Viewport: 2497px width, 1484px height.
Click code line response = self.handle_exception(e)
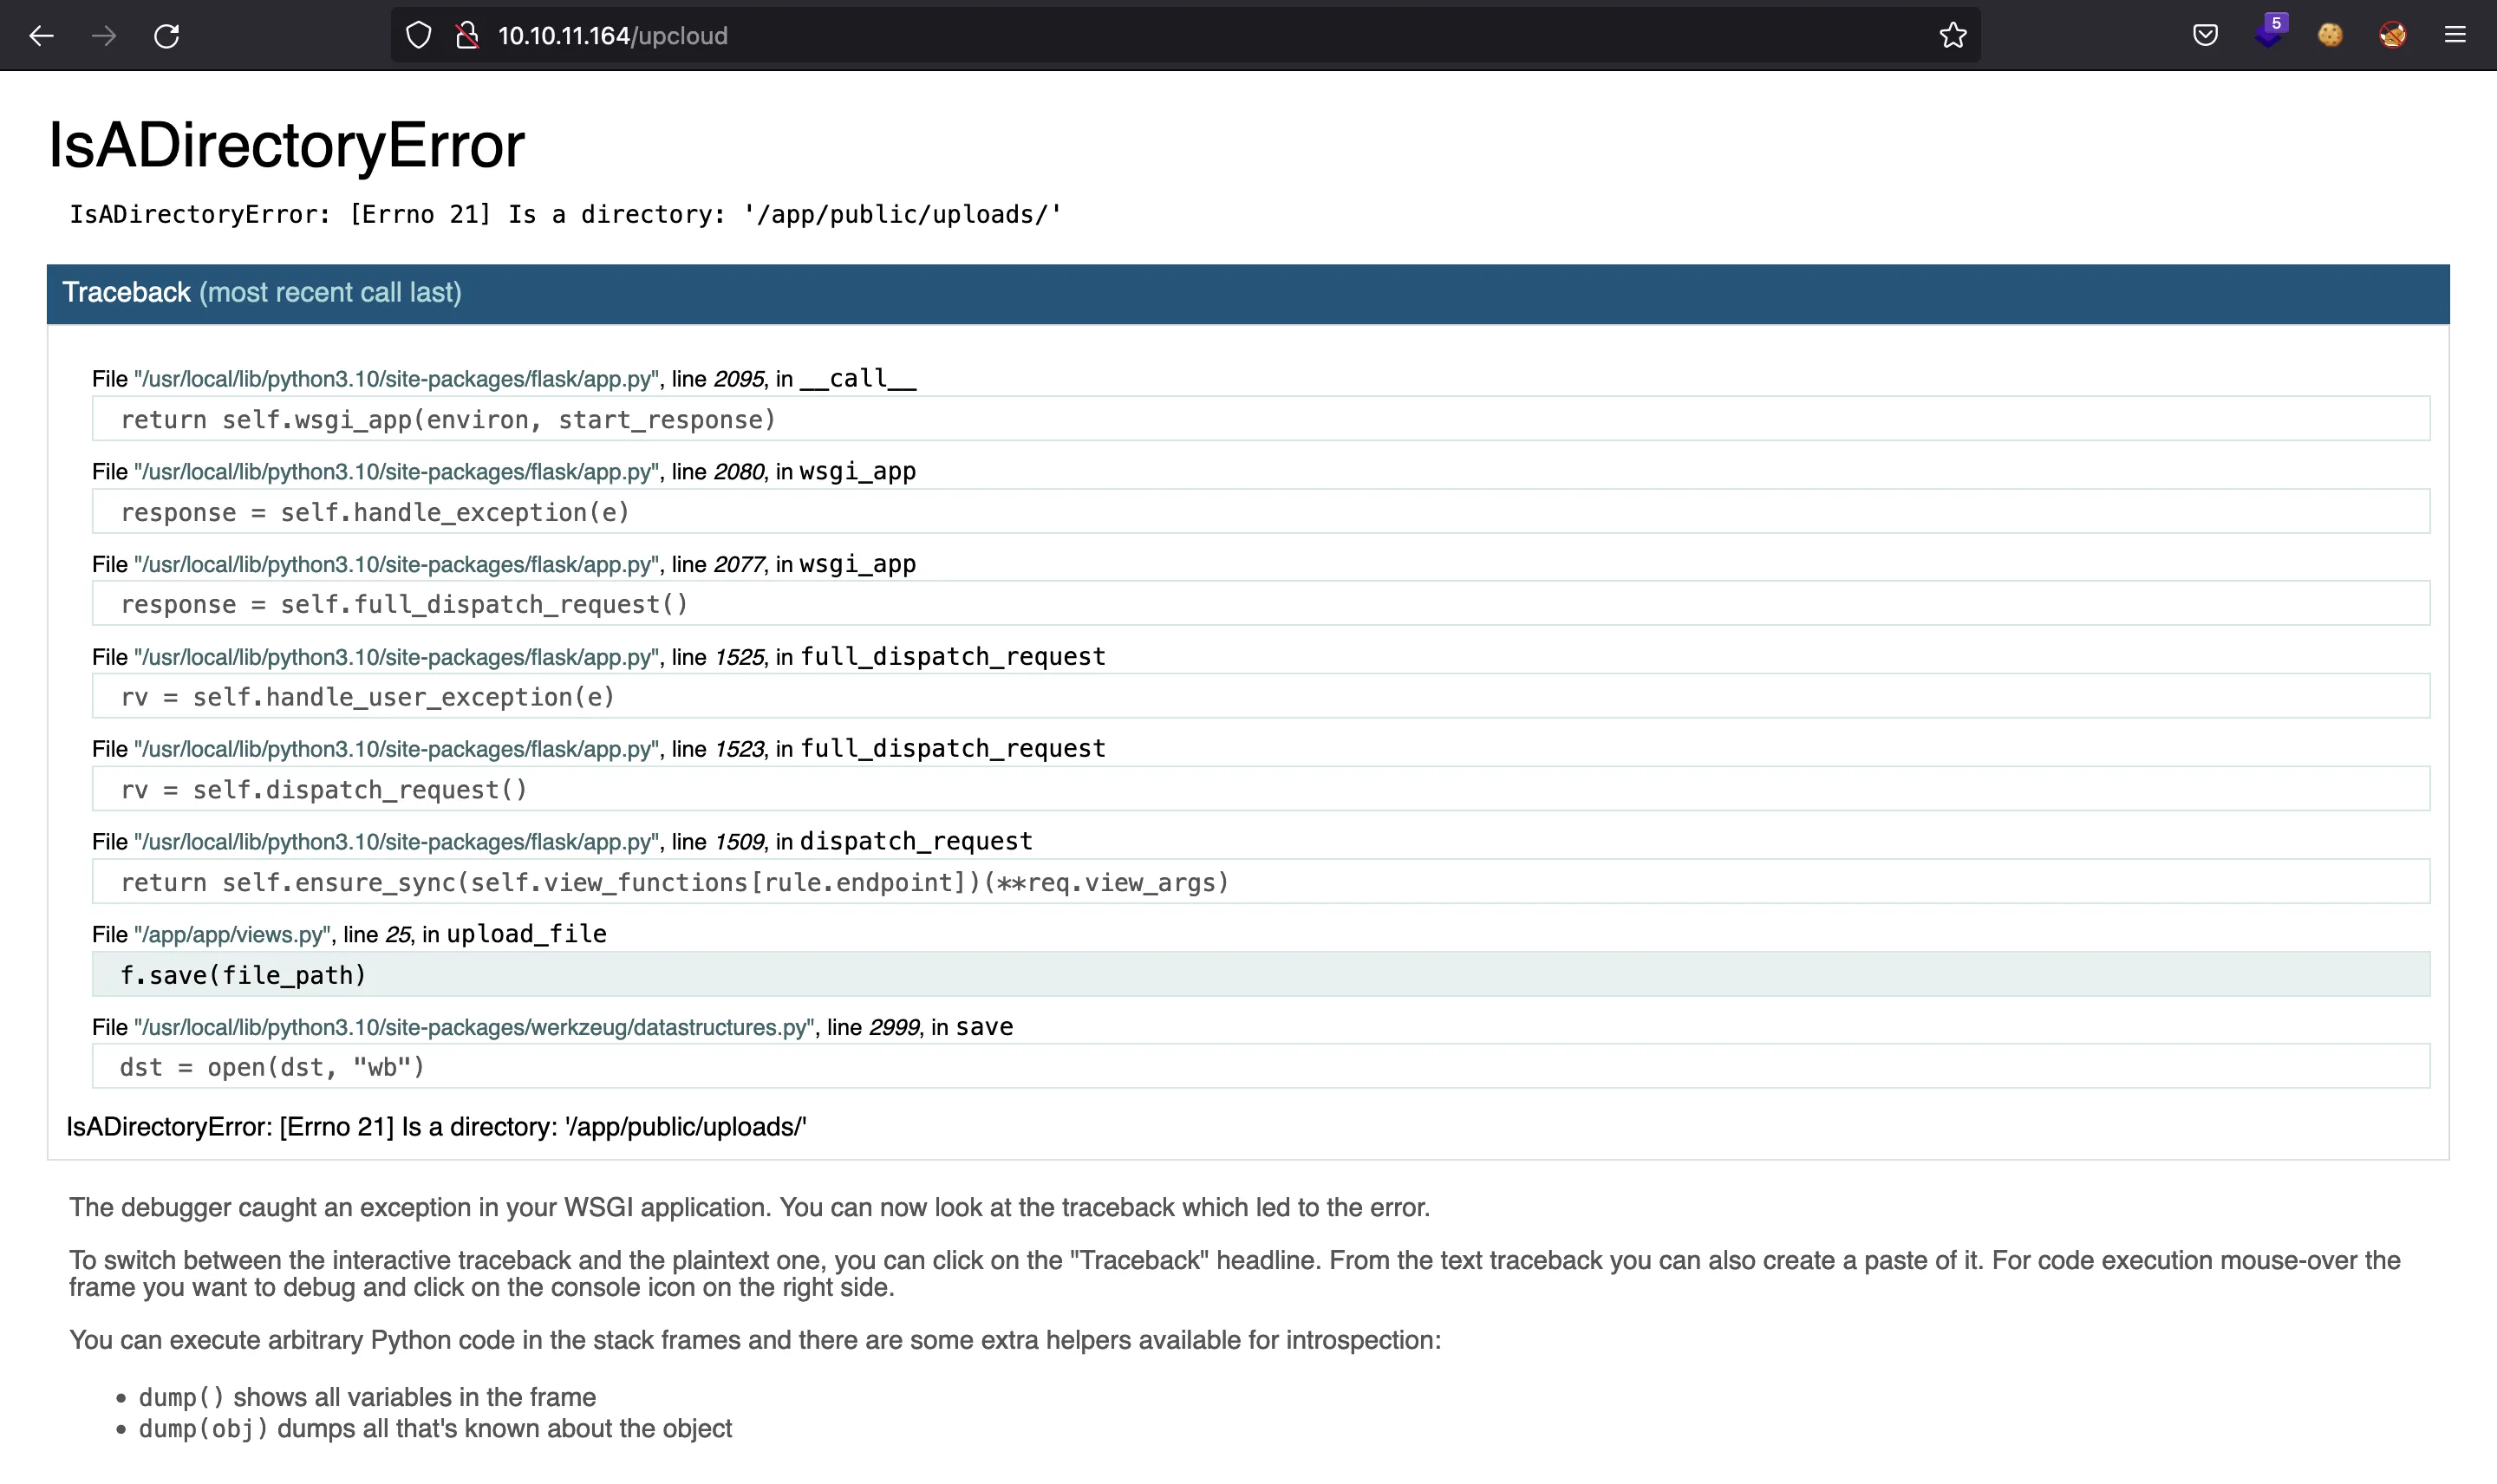point(1260,512)
